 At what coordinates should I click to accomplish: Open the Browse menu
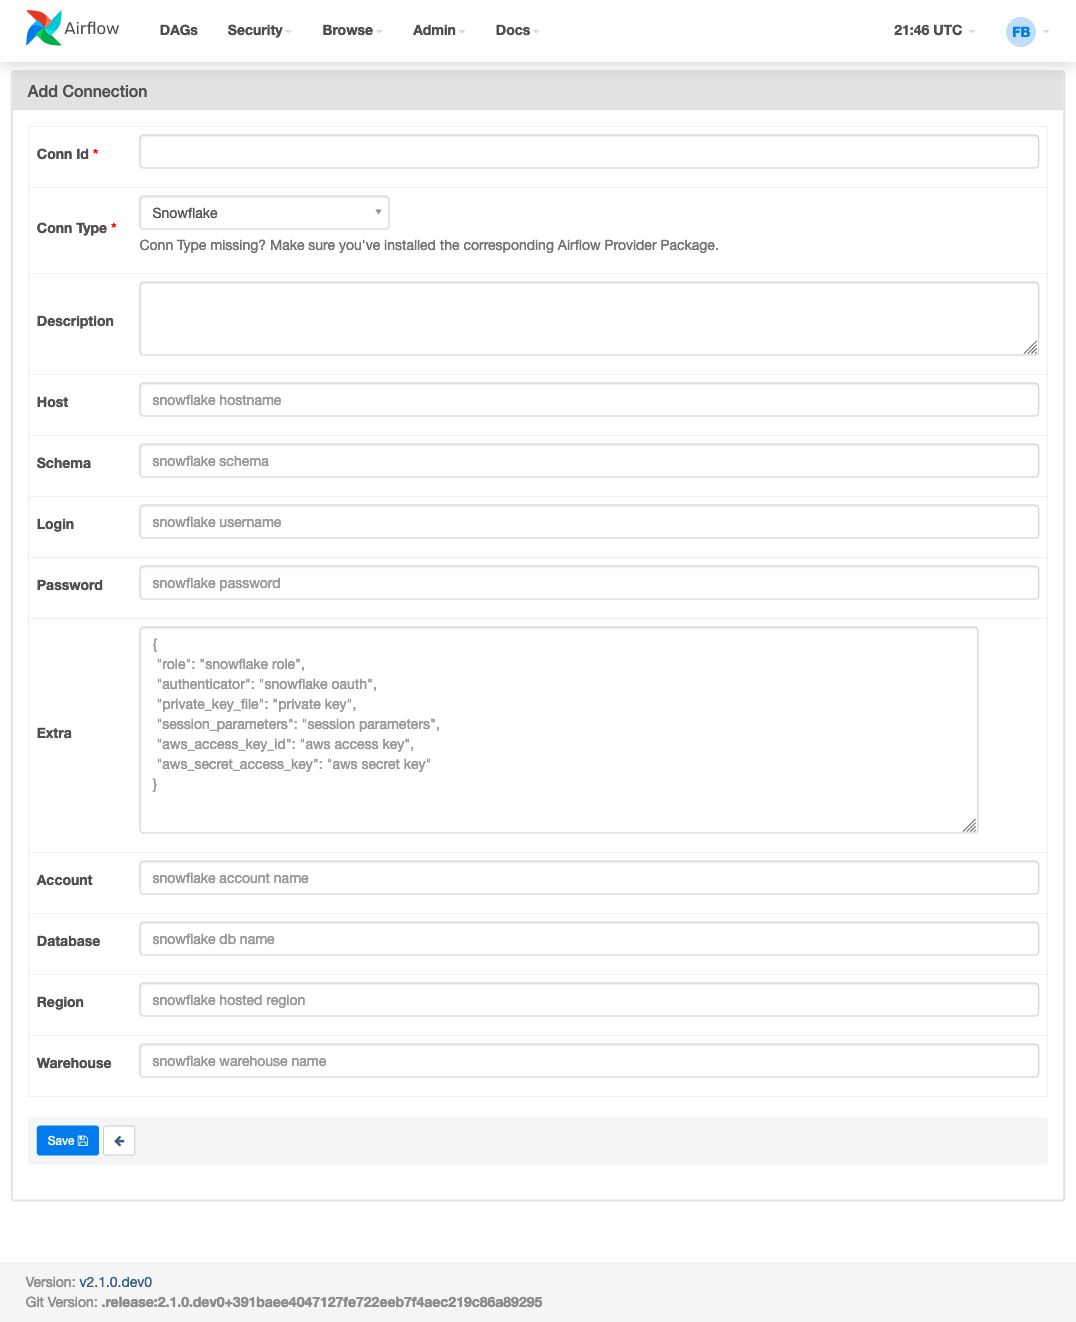point(352,31)
